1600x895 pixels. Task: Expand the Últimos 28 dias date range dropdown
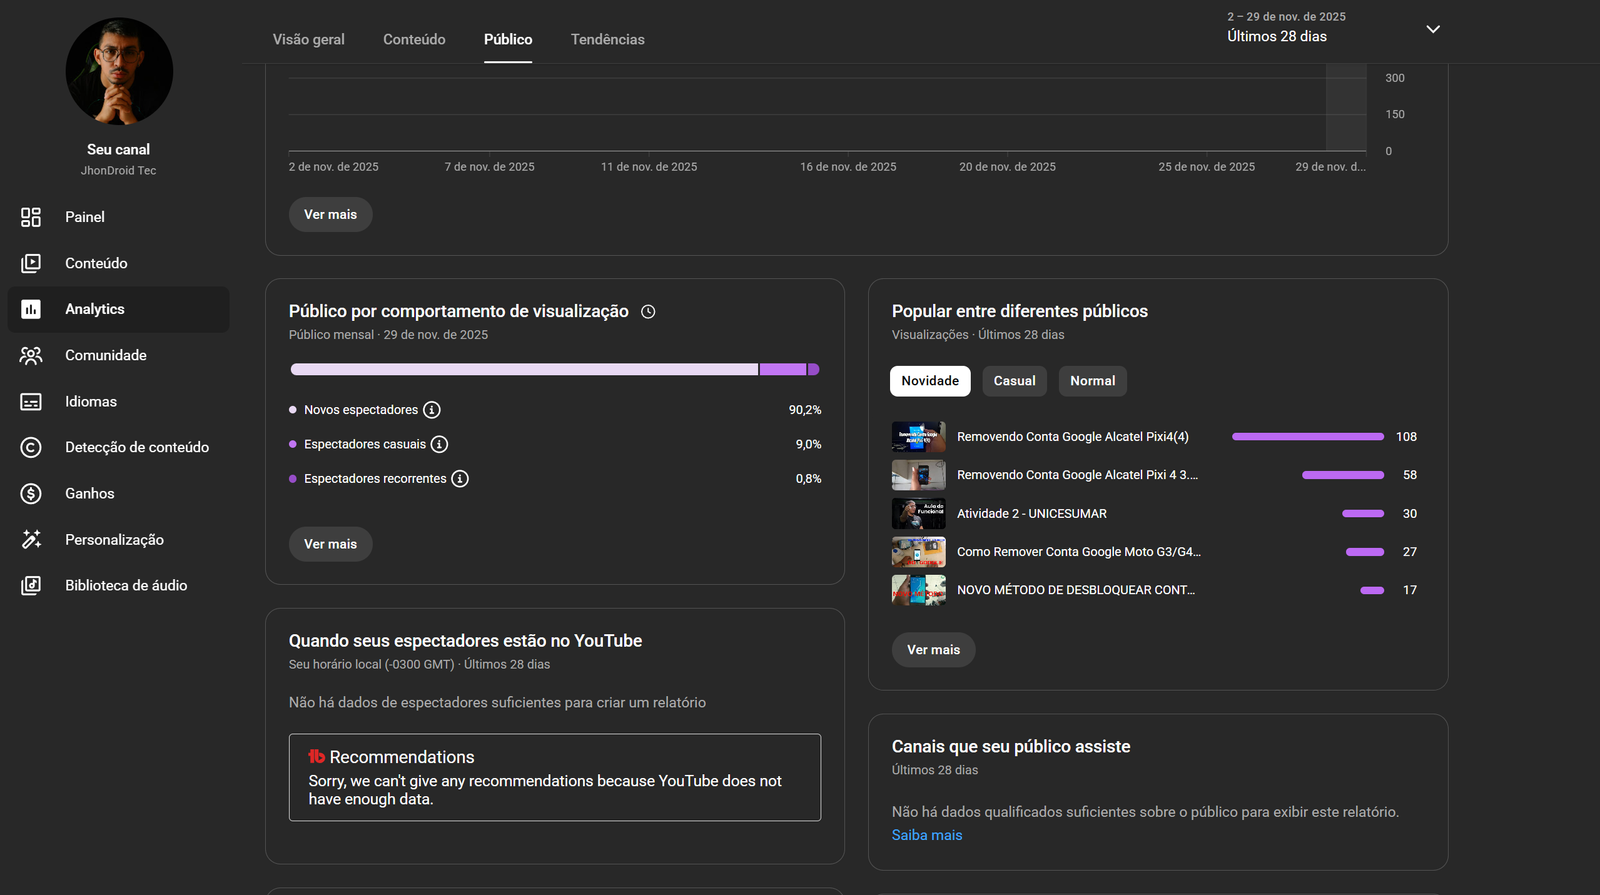click(1432, 29)
